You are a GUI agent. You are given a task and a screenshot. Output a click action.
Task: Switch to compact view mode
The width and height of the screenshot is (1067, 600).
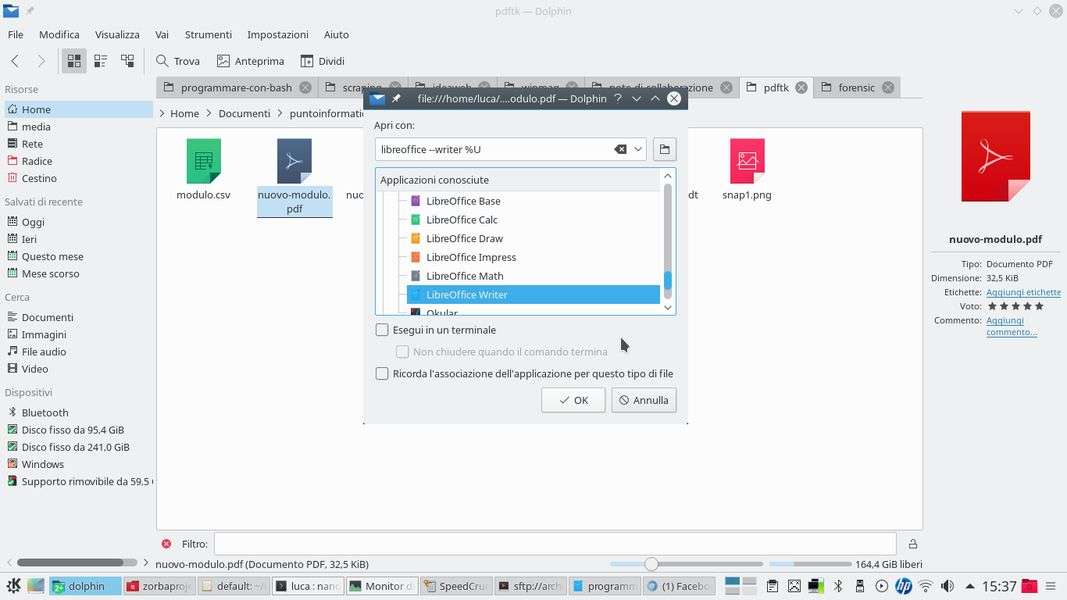(101, 61)
